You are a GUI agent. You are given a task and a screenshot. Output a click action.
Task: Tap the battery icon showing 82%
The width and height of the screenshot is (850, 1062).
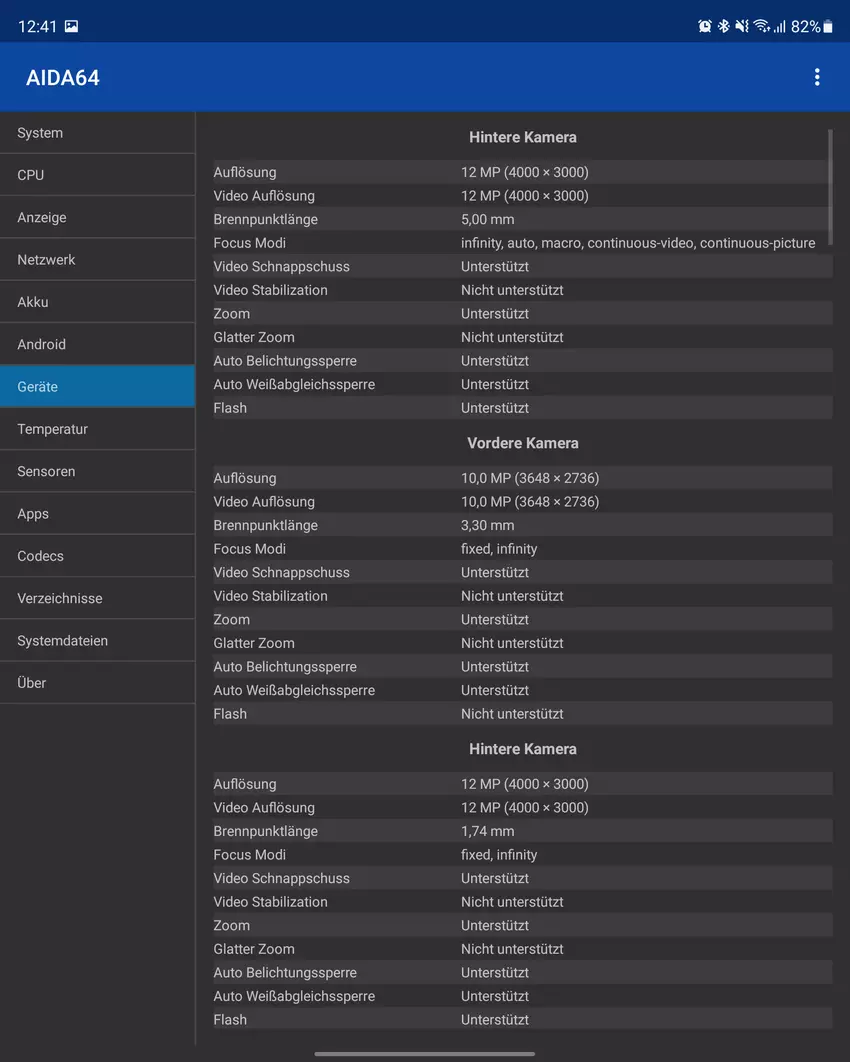coord(827,27)
